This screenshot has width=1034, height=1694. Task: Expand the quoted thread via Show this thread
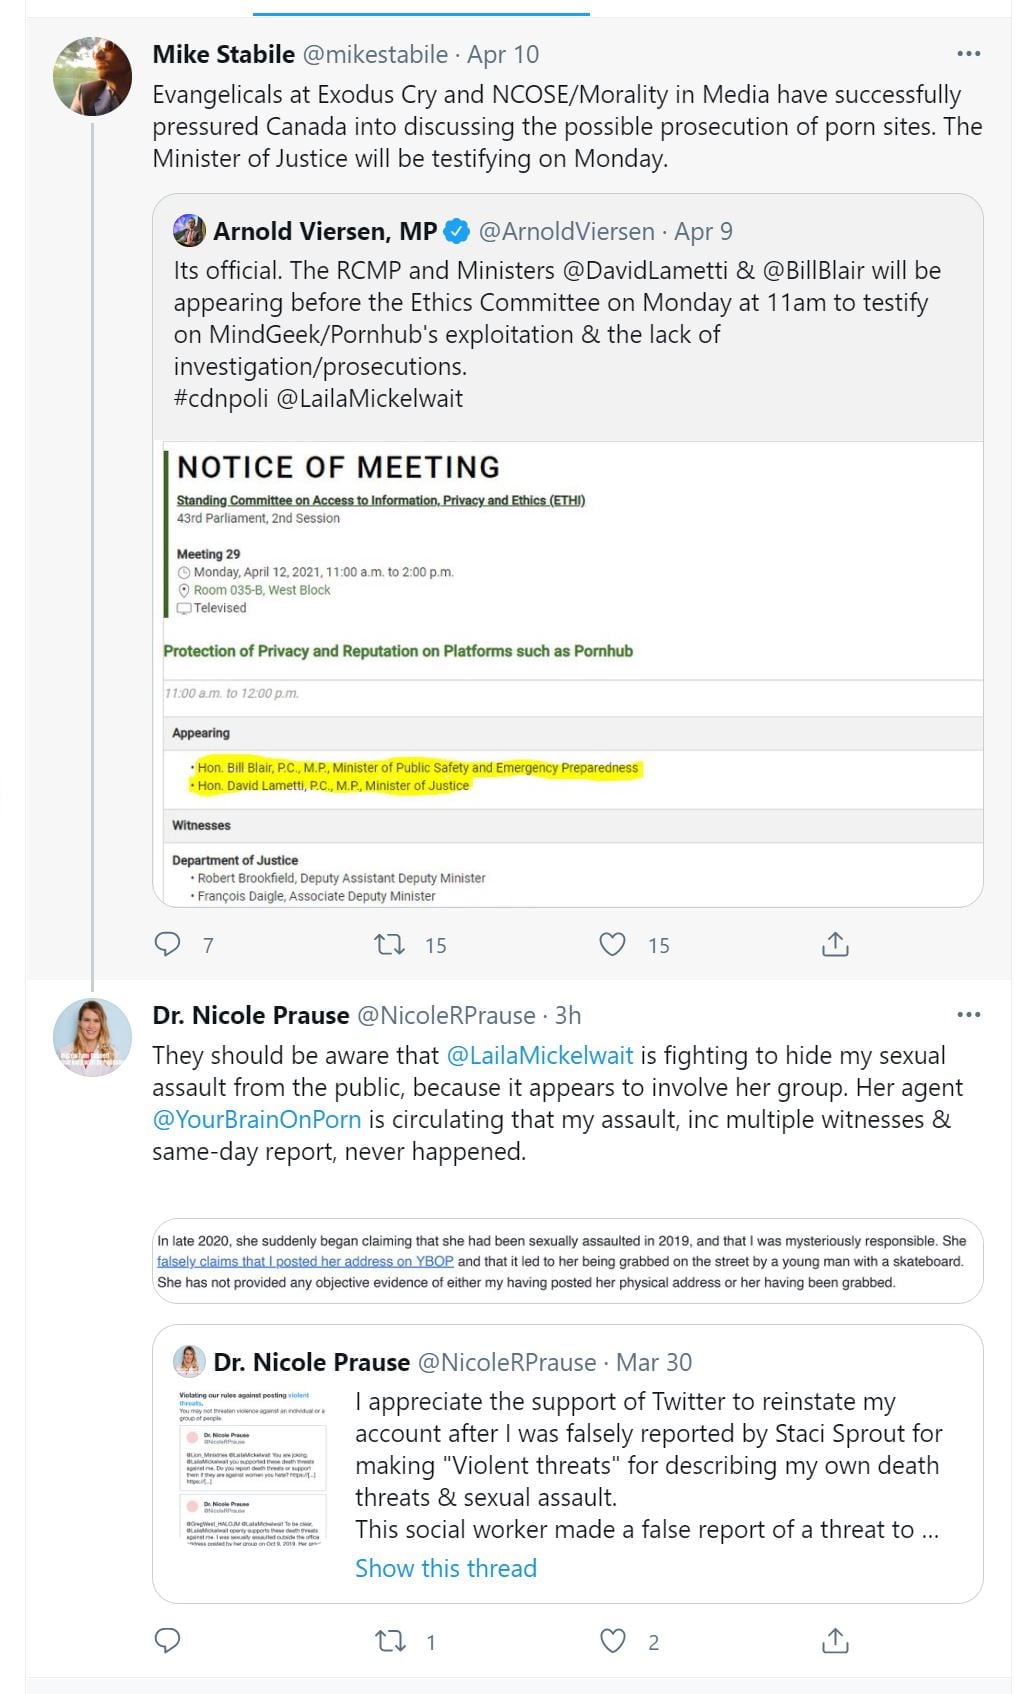coord(446,1568)
